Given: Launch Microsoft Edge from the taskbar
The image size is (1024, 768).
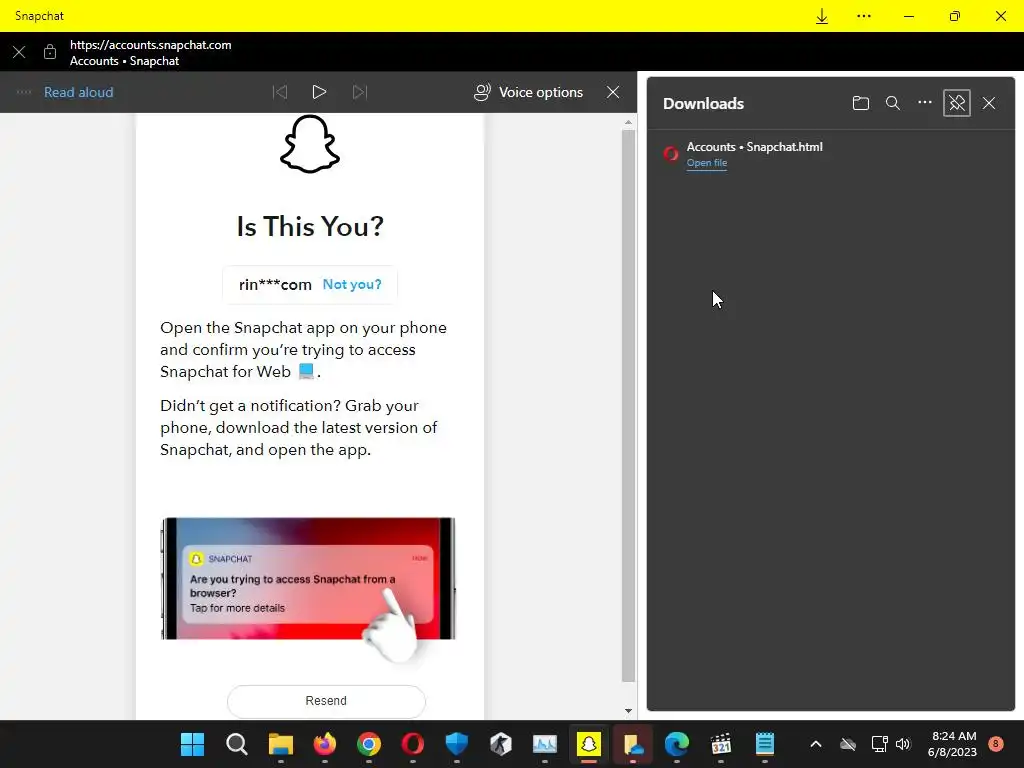Looking at the screenshot, I should (x=677, y=744).
